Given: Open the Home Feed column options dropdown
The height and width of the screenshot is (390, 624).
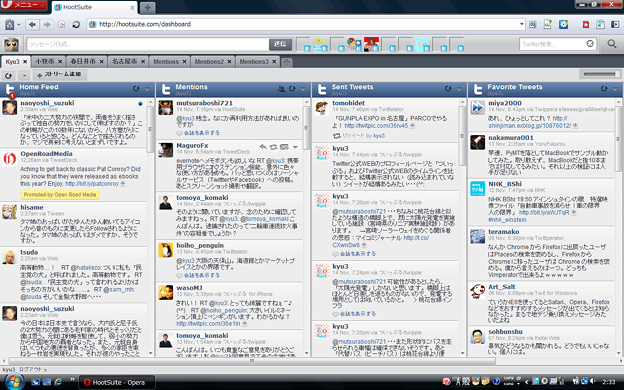Looking at the screenshot, I should 147,89.
